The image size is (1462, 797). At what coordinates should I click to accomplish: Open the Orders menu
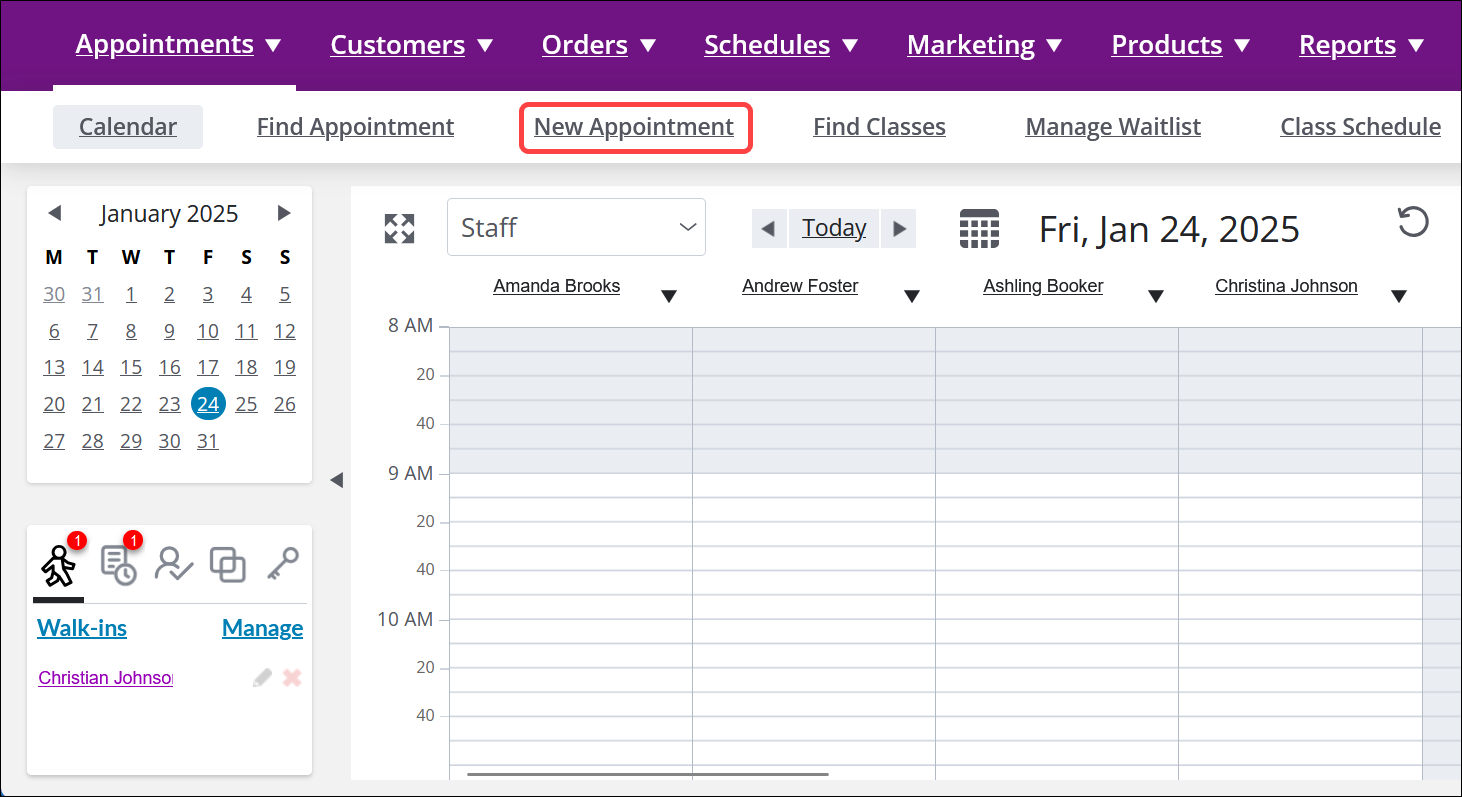point(599,45)
